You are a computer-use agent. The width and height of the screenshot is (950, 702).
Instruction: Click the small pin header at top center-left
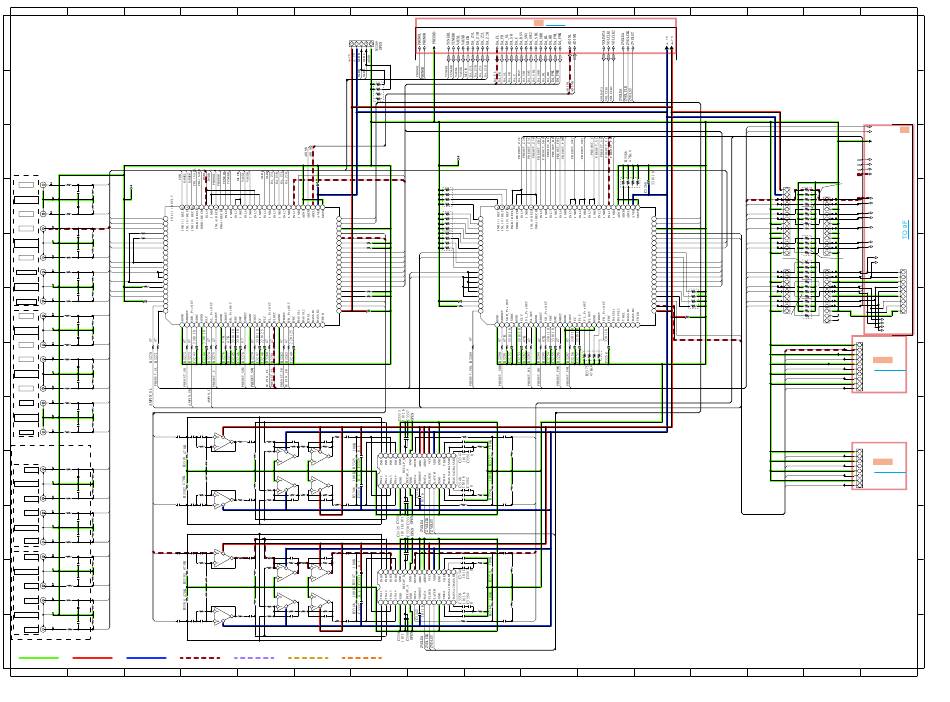360,45
